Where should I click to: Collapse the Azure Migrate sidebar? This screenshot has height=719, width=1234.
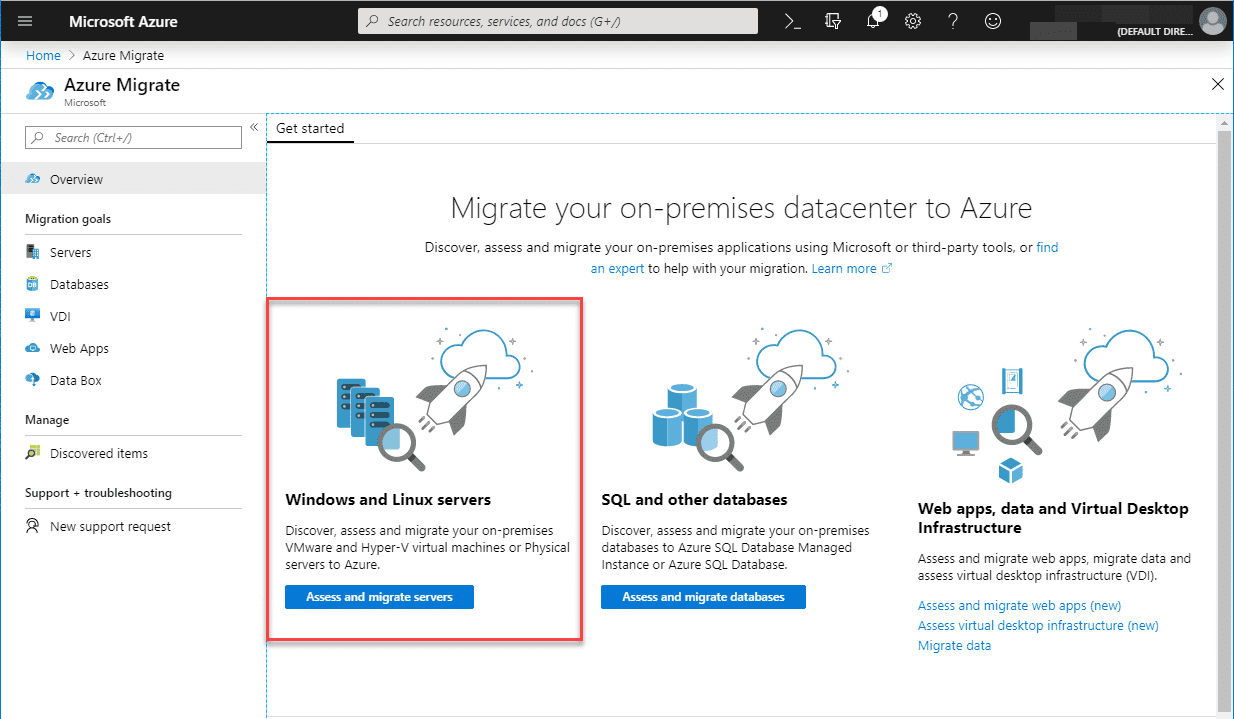254,126
